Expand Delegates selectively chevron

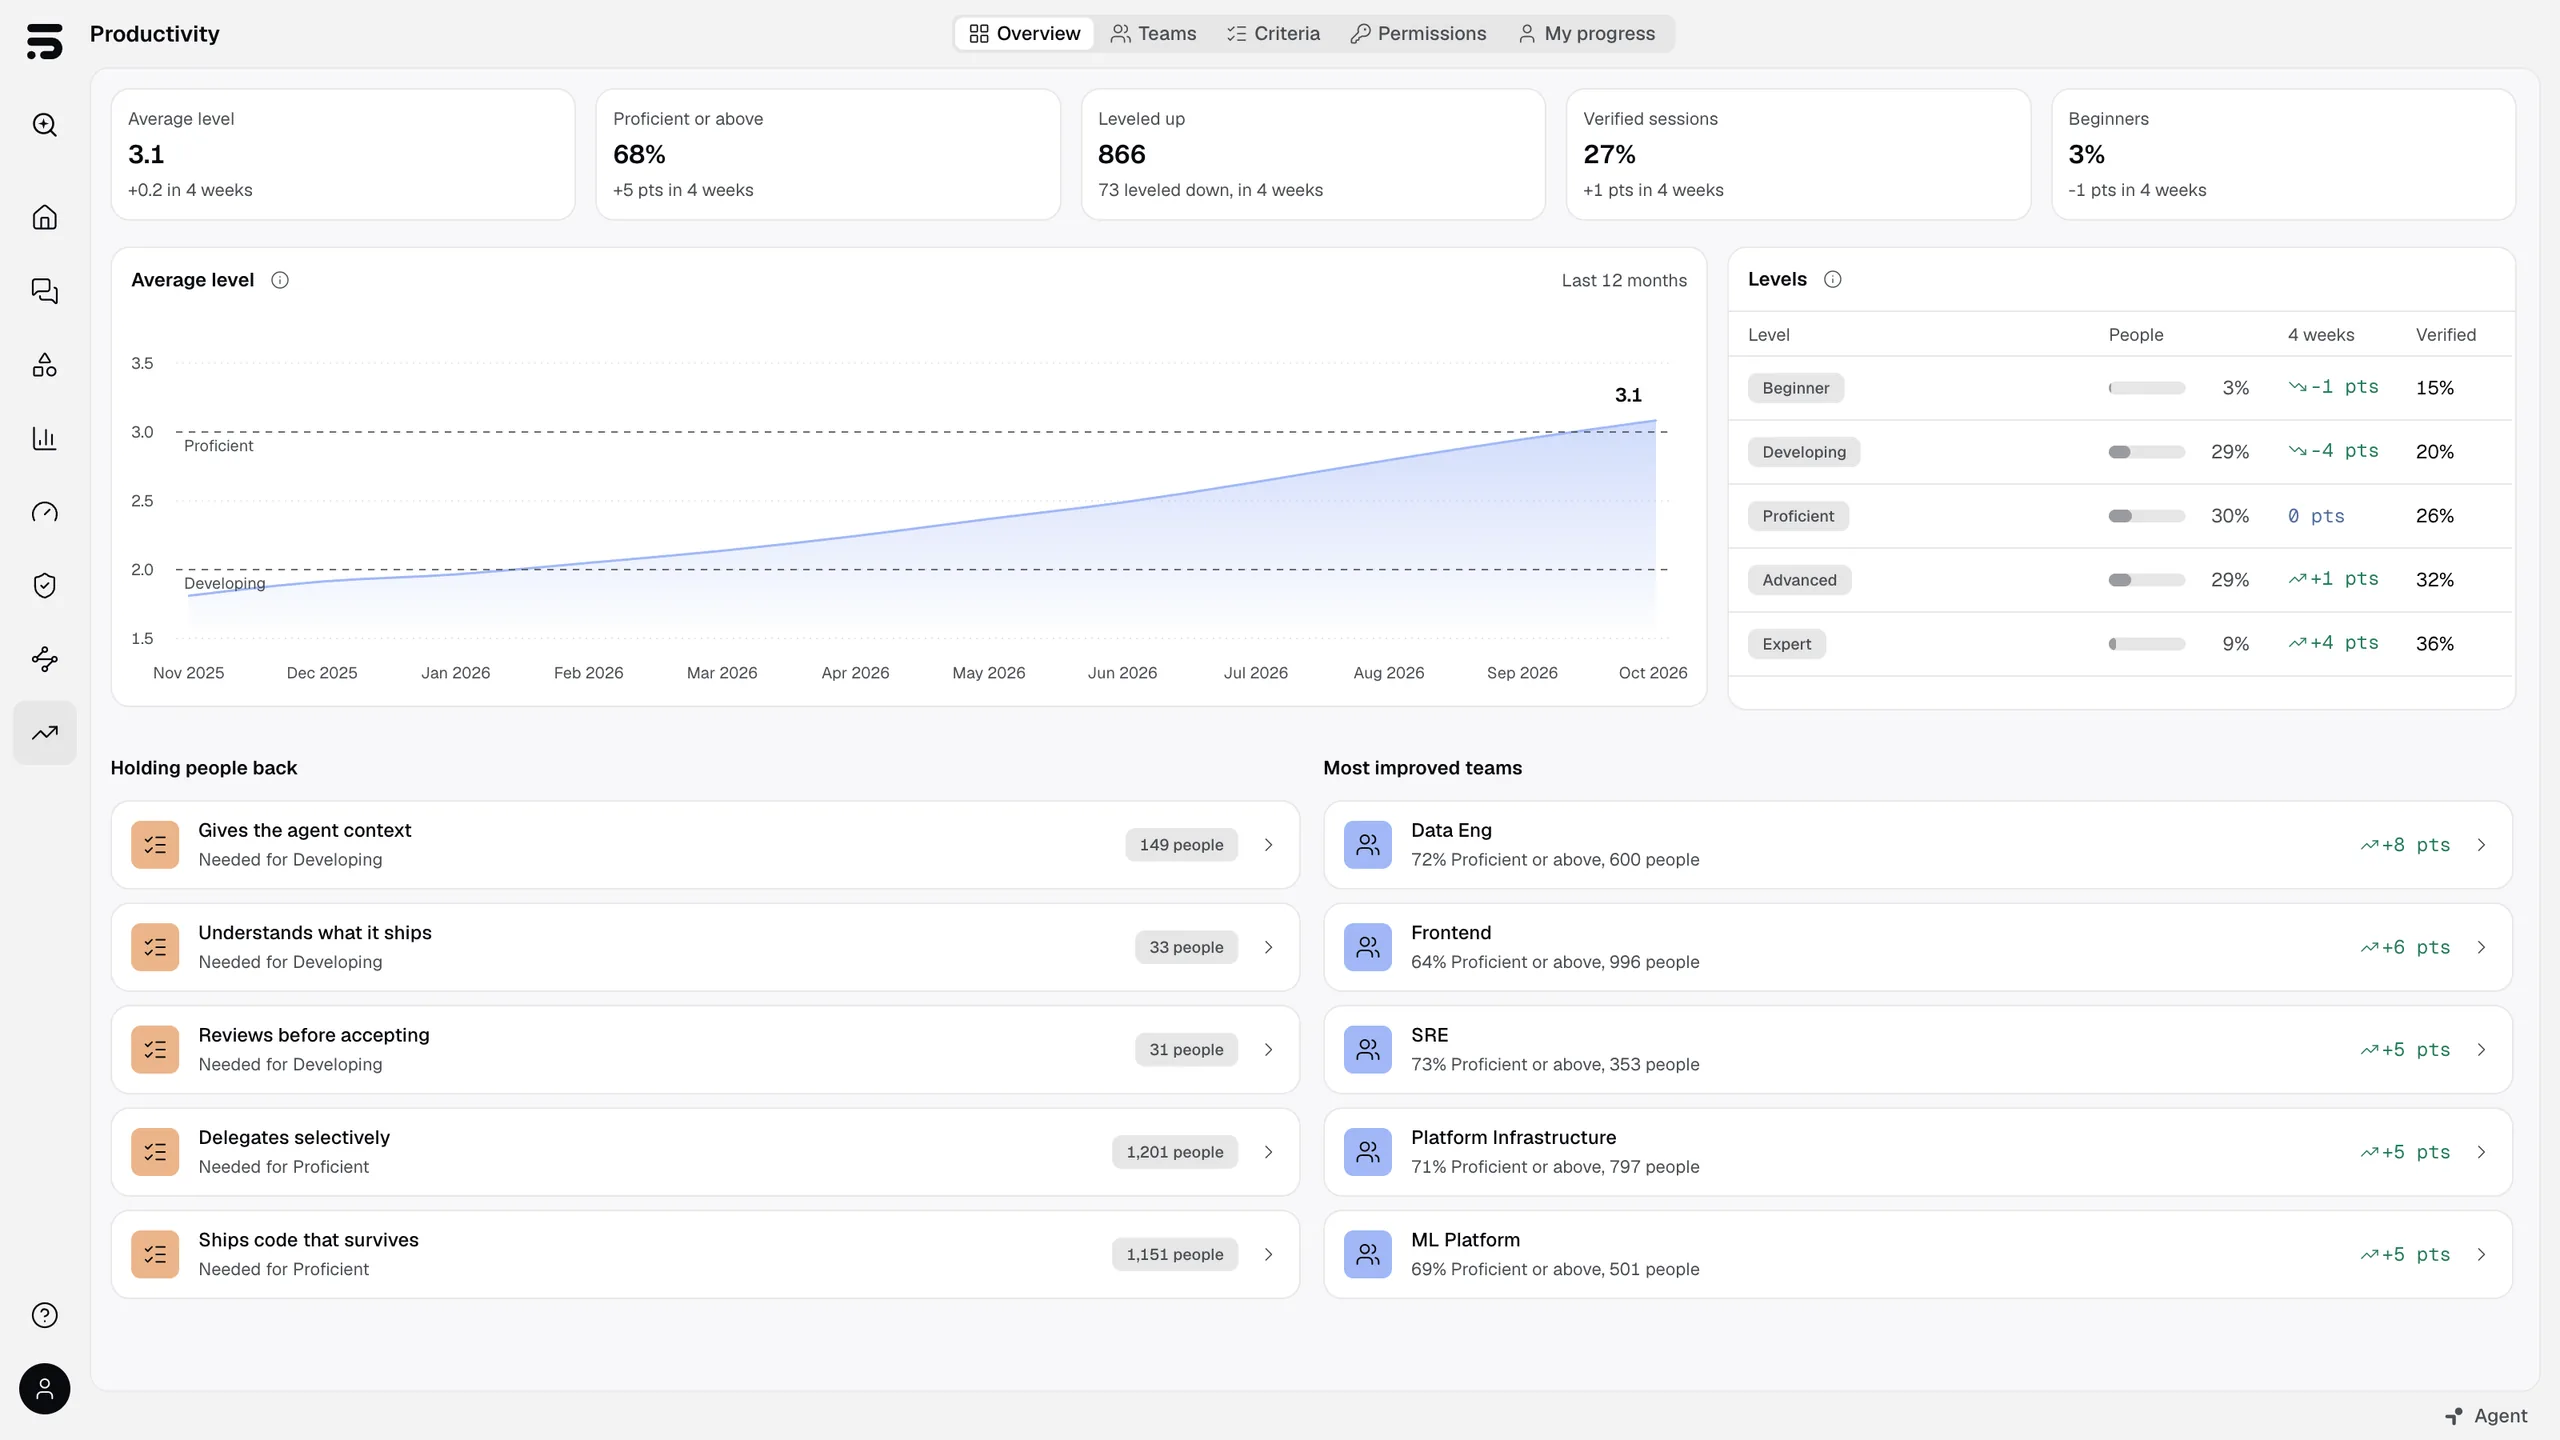click(1268, 1152)
